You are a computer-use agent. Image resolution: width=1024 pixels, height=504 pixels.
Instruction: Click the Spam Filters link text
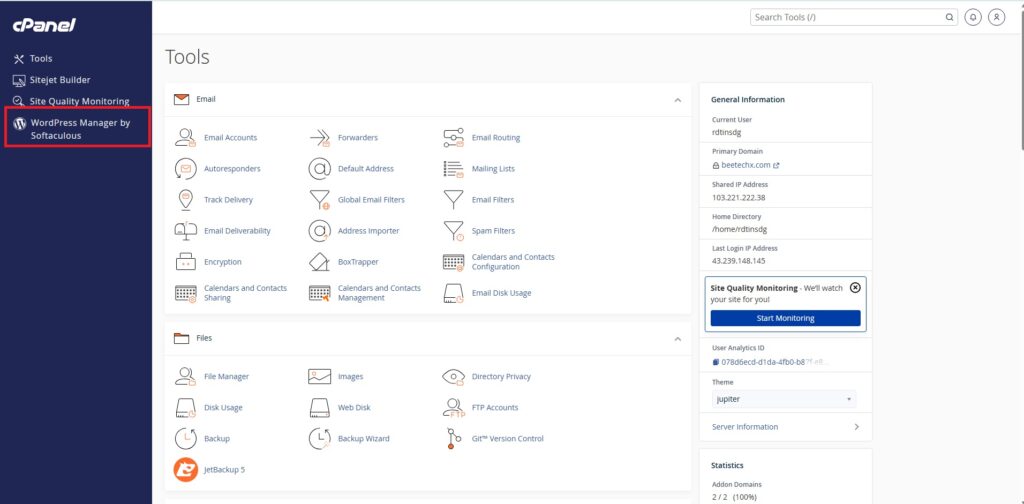pos(493,231)
